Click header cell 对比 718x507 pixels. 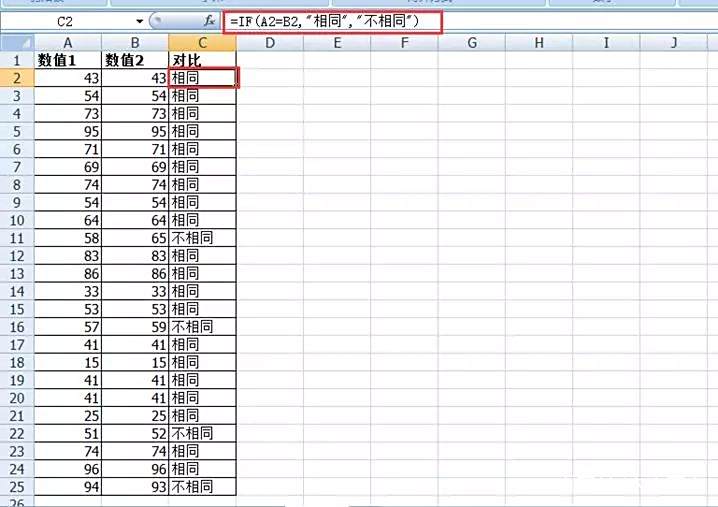pos(202,60)
